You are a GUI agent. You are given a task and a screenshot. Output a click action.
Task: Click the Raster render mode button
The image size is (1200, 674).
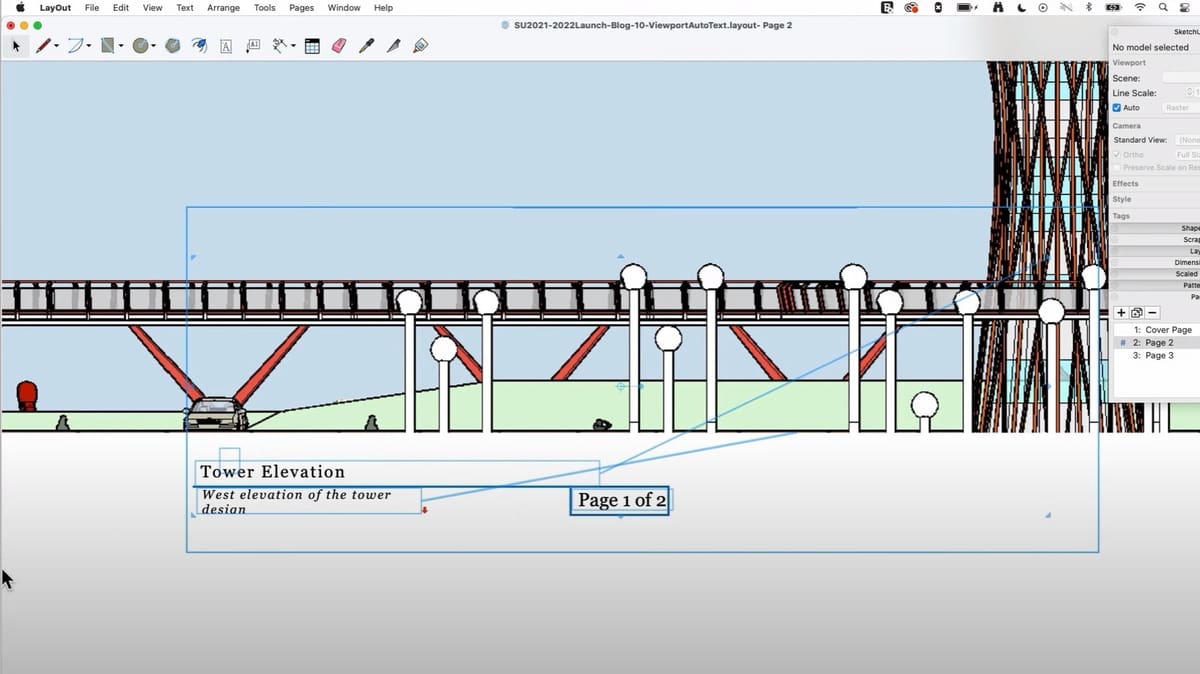click(x=1180, y=108)
